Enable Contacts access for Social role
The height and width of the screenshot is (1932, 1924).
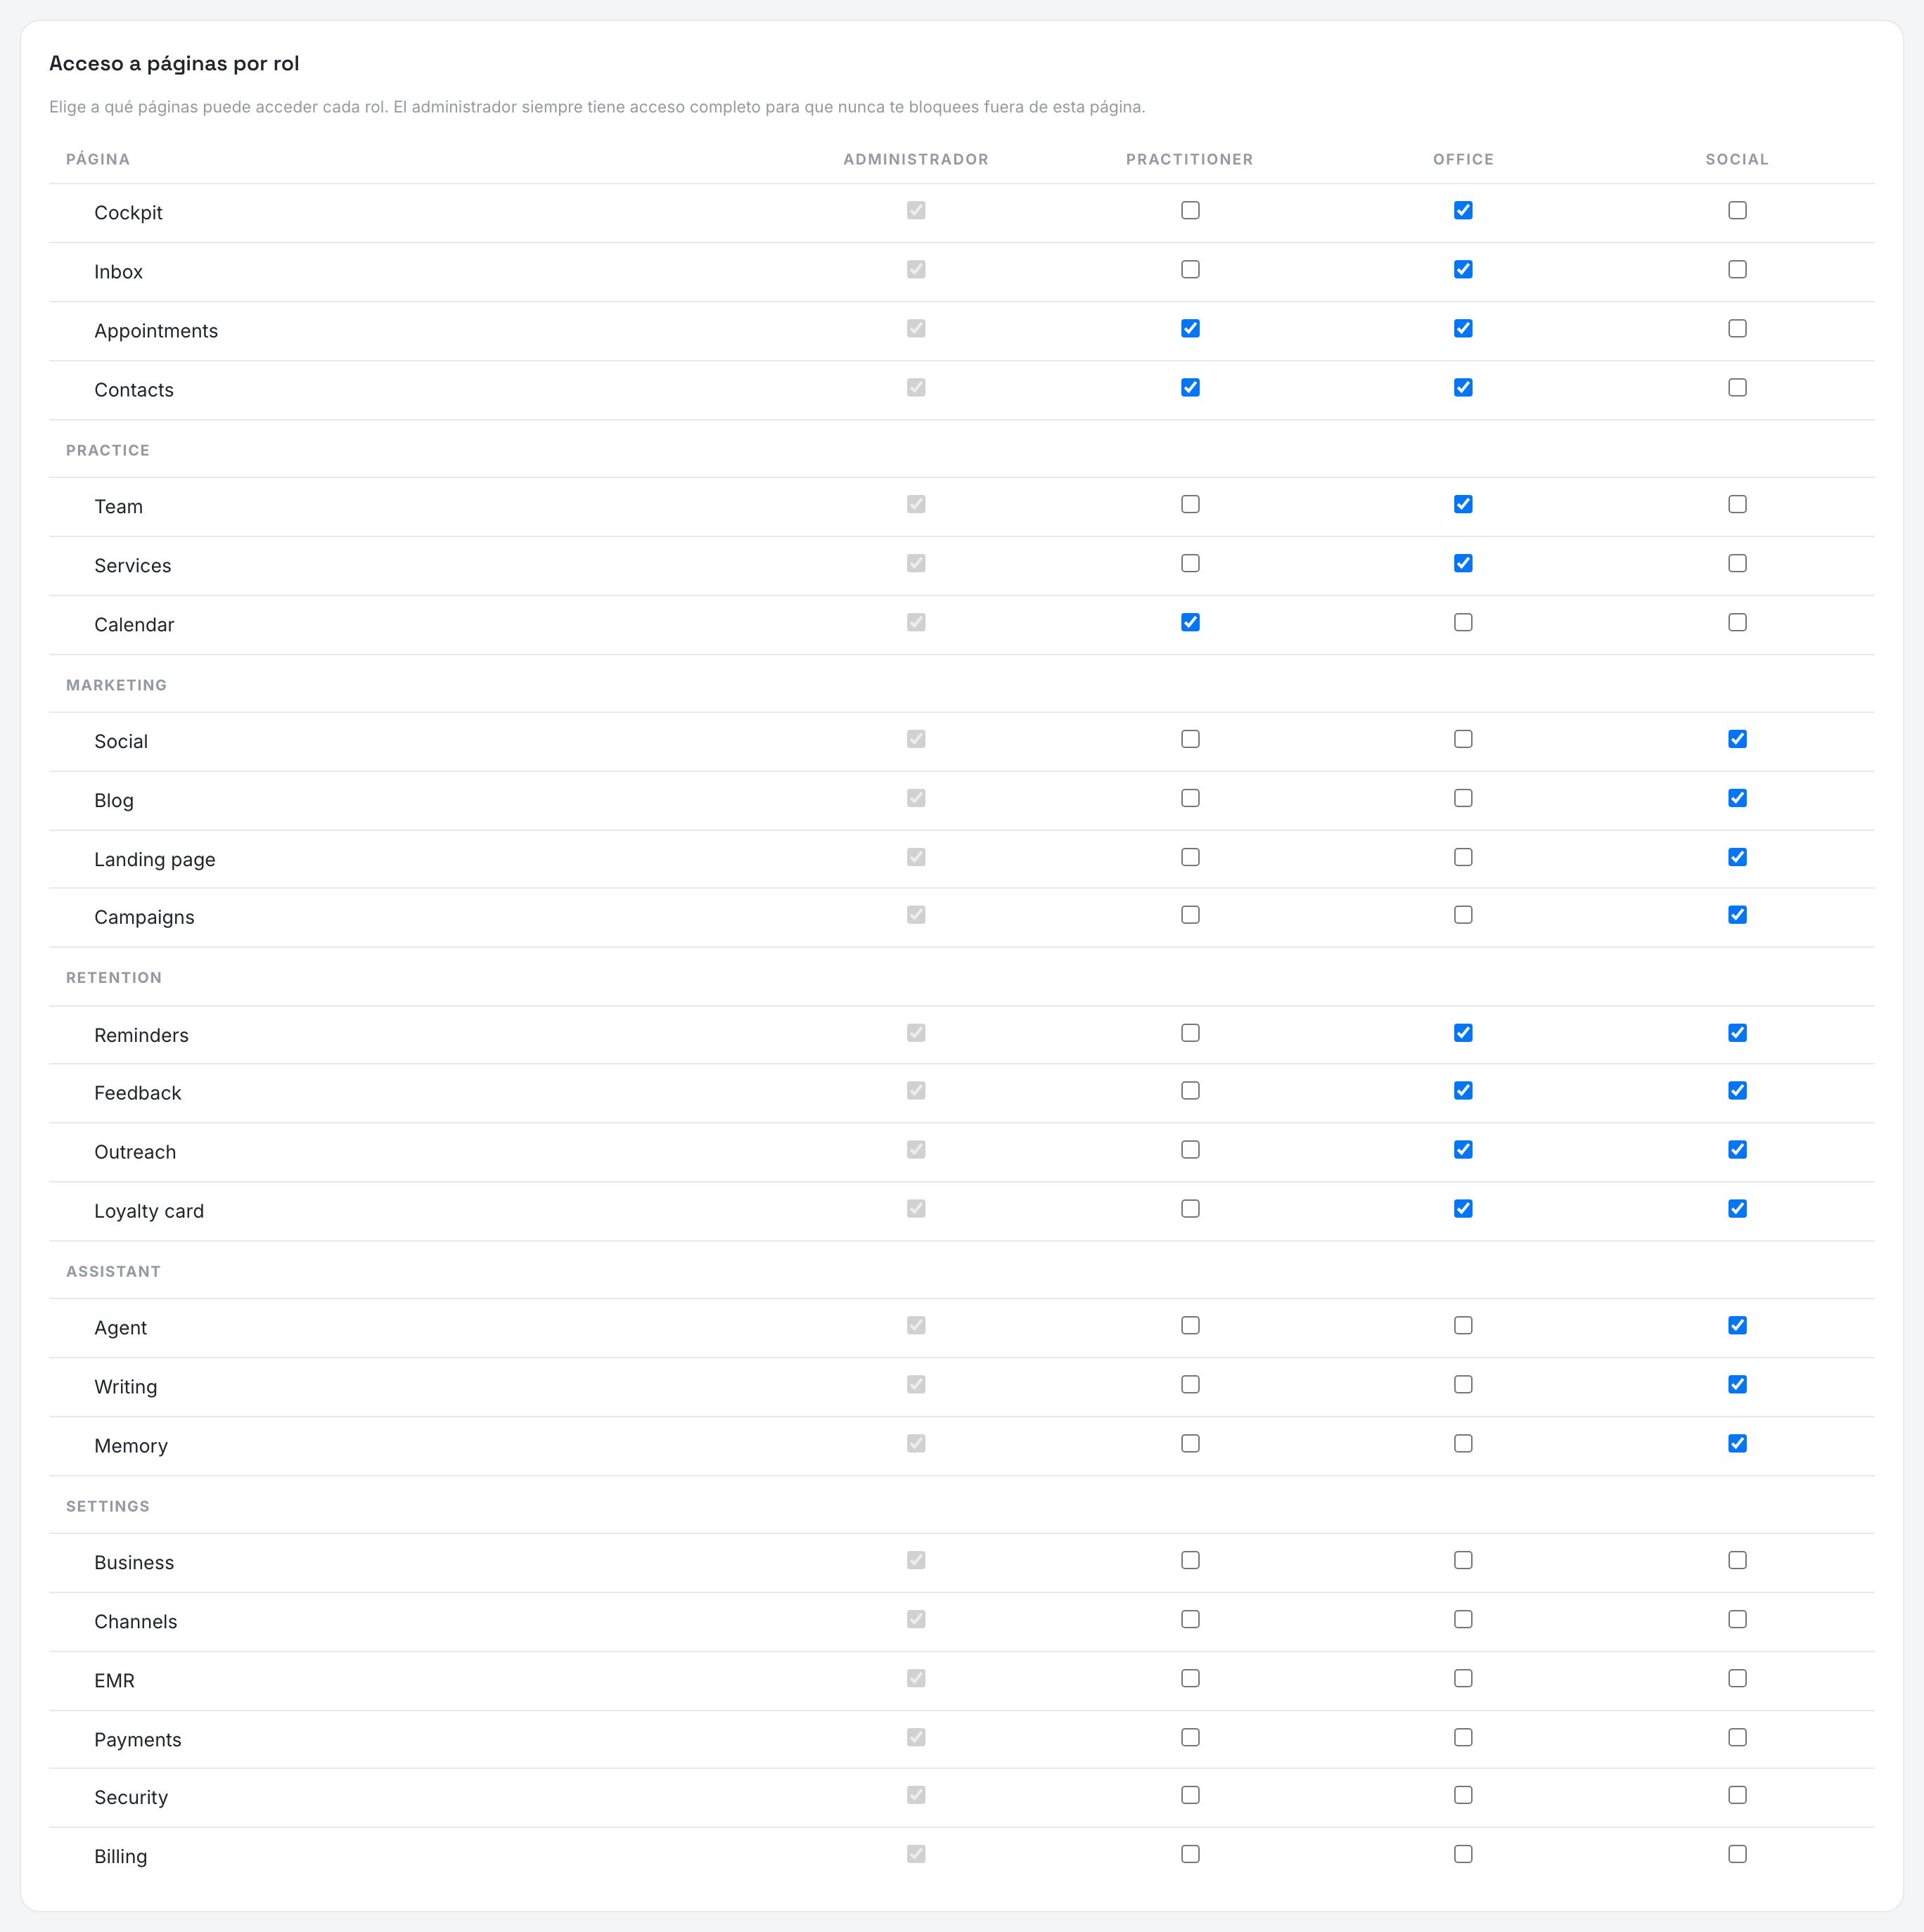(x=1737, y=387)
